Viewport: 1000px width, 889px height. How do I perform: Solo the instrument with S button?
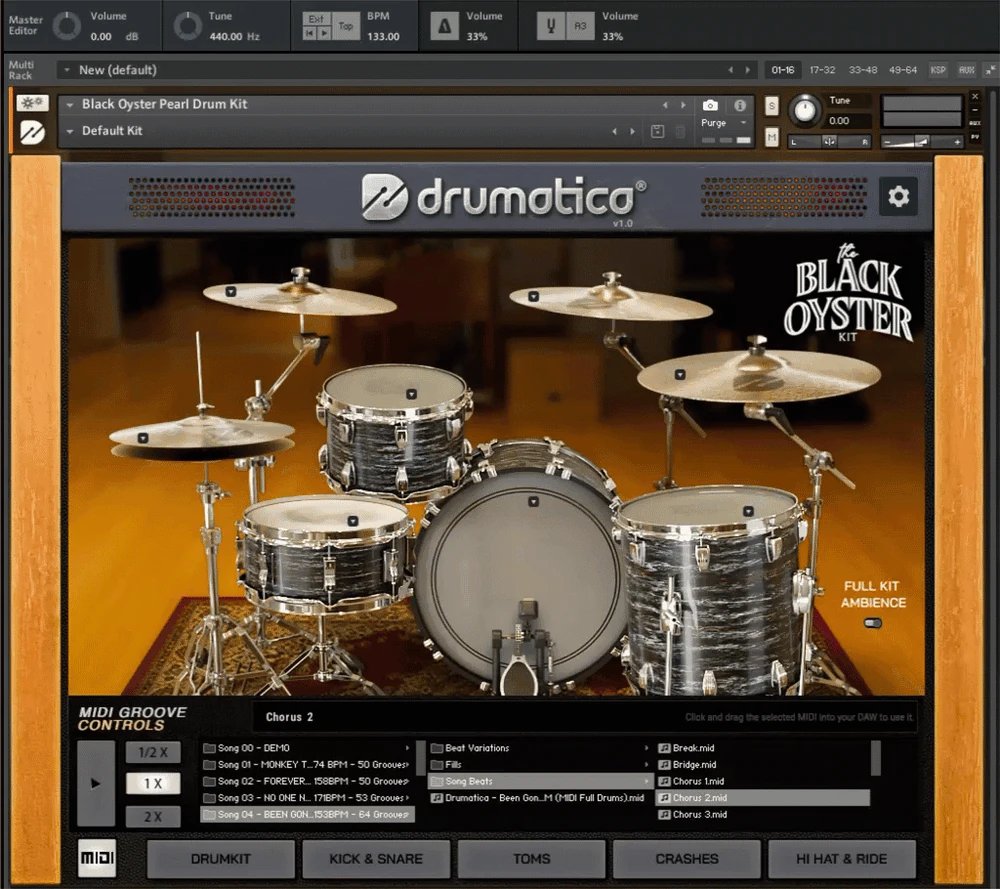pos(772,106)
